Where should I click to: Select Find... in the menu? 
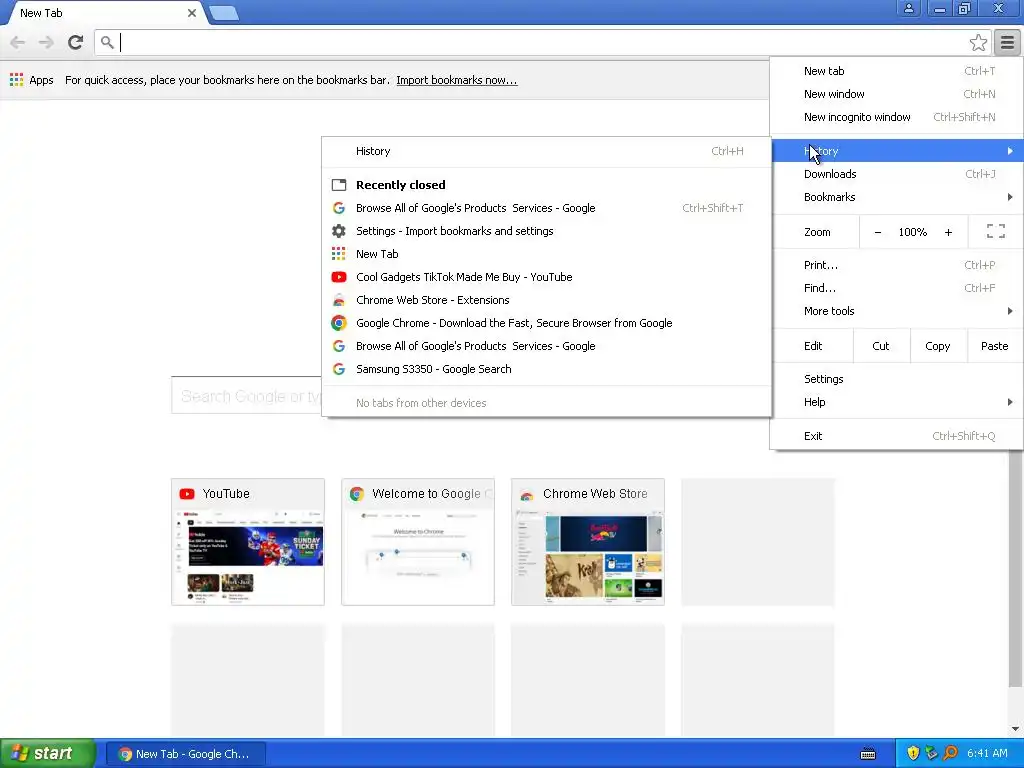pyautogui.click(x=896, y=288)
